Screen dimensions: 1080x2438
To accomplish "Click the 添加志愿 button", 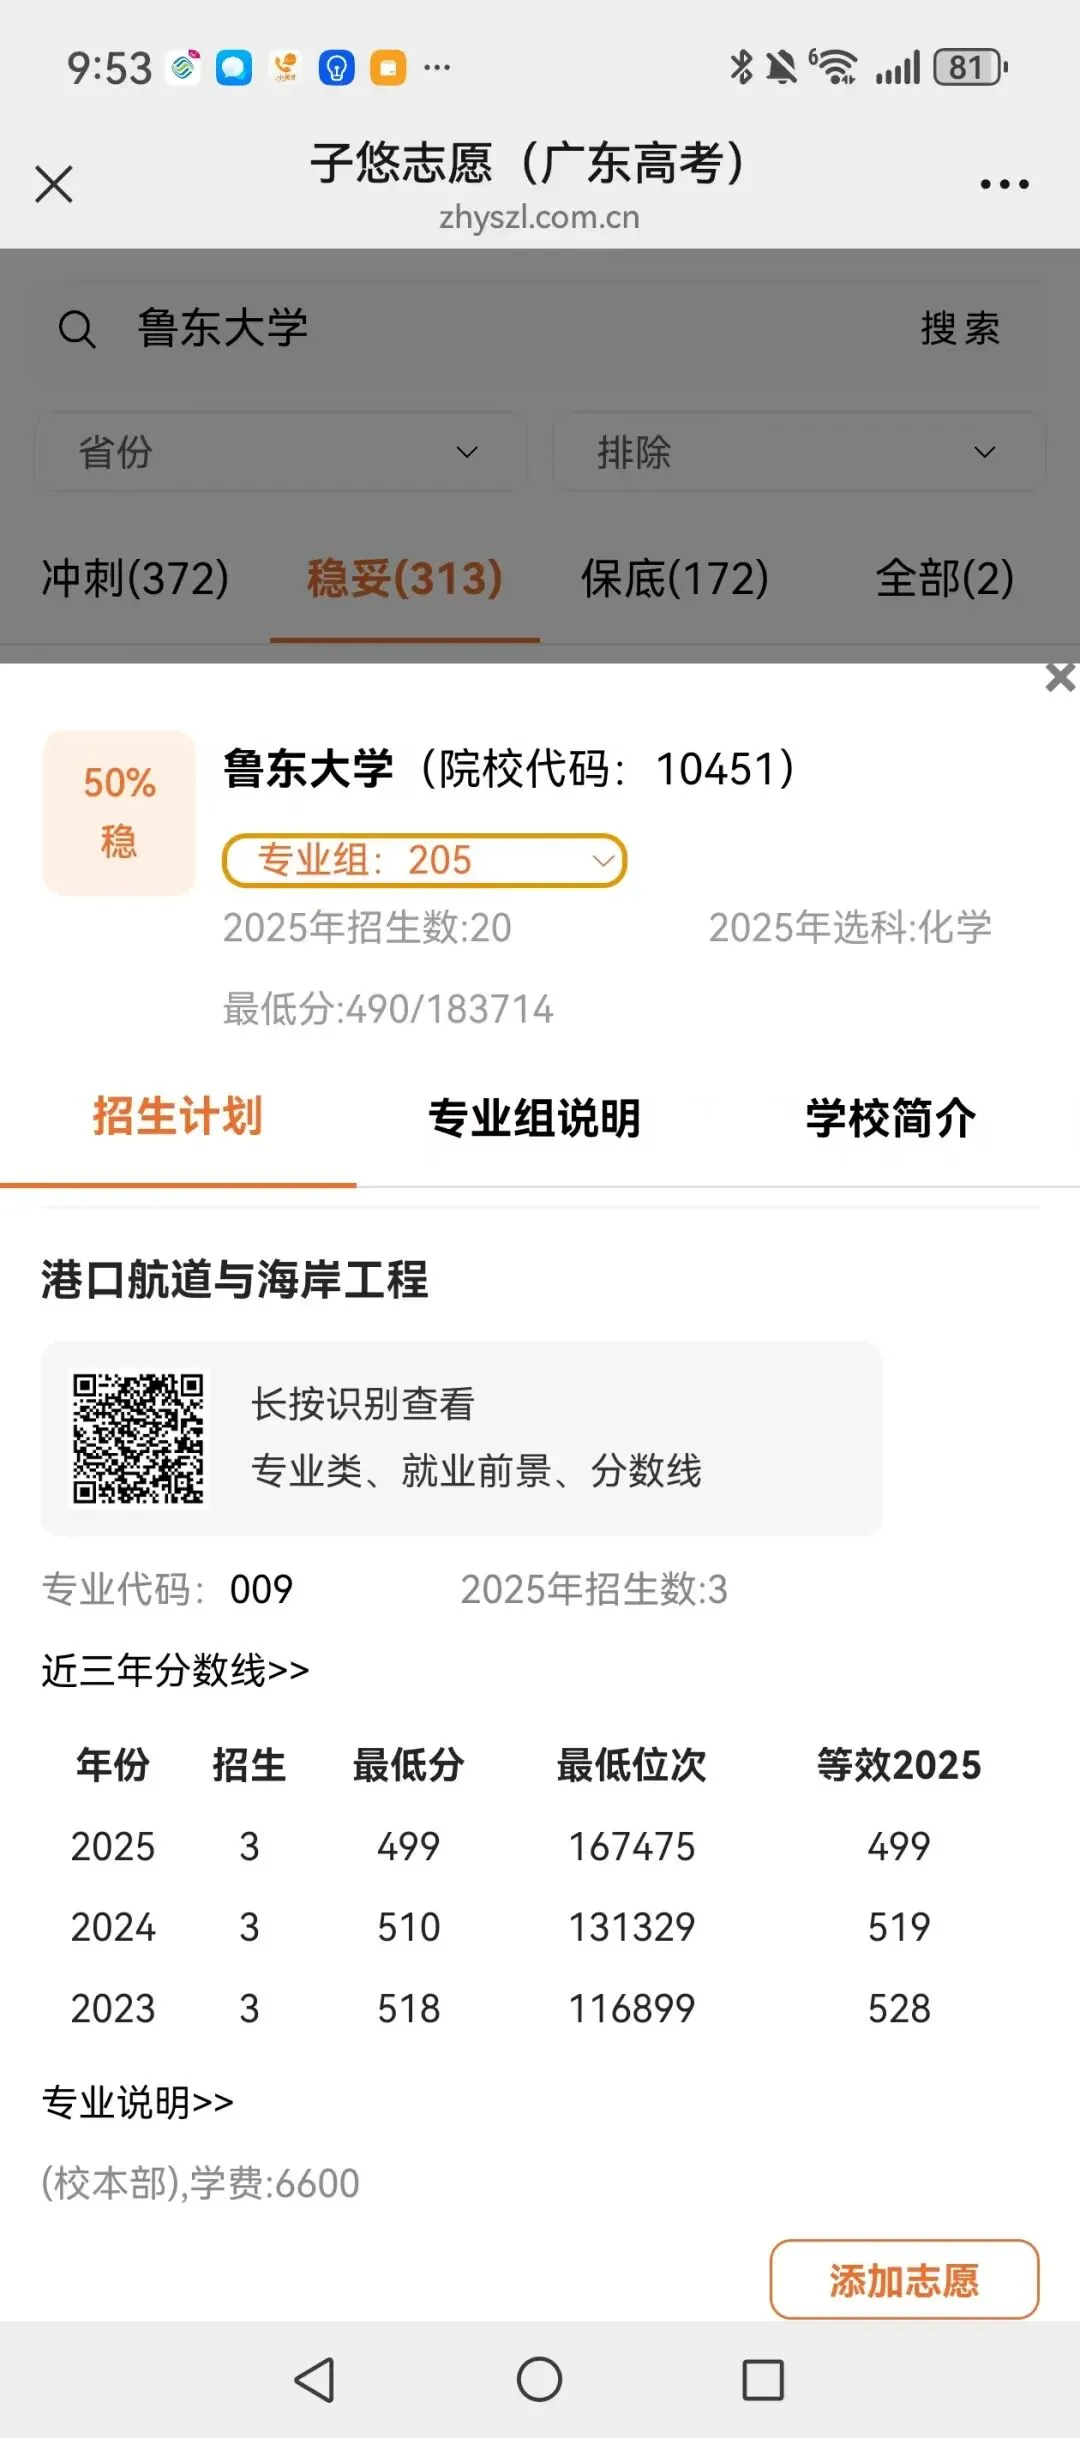I will pos(904,2279).
